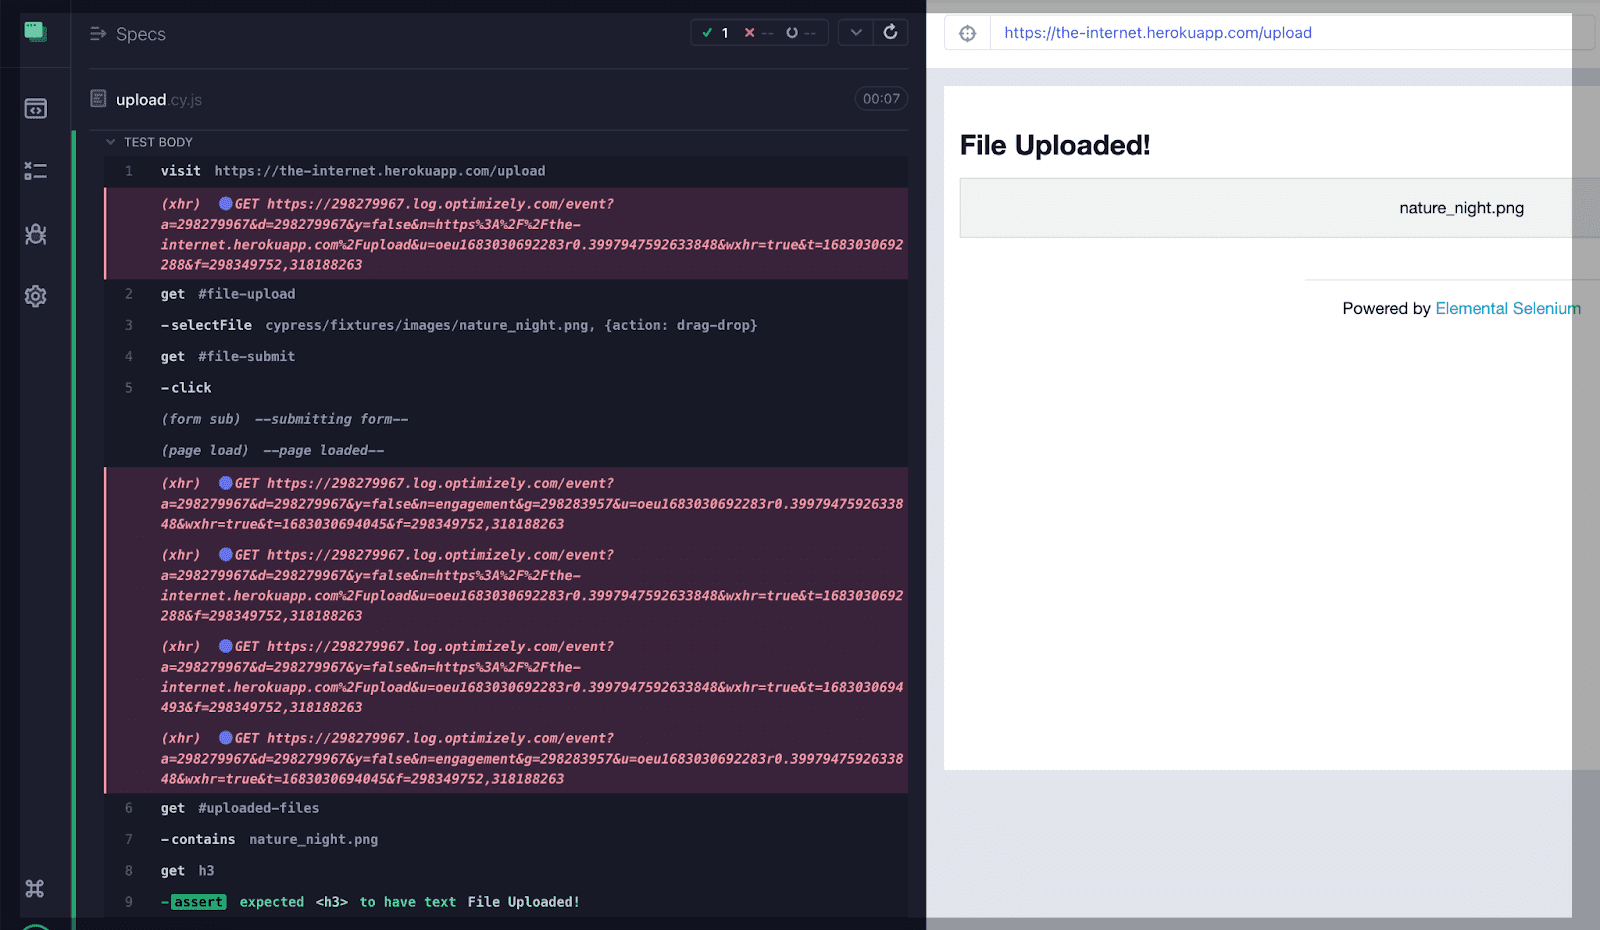Select the runs list sidebar icon

tap(35, 170)
